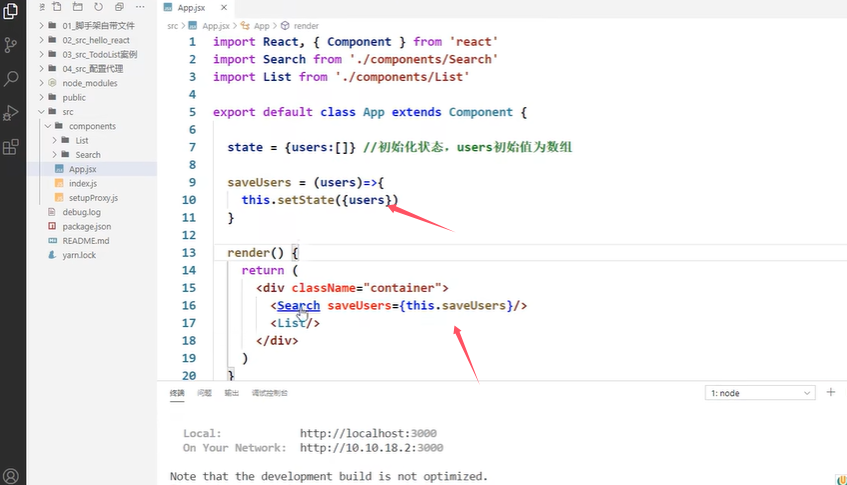
Task: Click the 'react' module string on line 1
Action: click(474, 42)
